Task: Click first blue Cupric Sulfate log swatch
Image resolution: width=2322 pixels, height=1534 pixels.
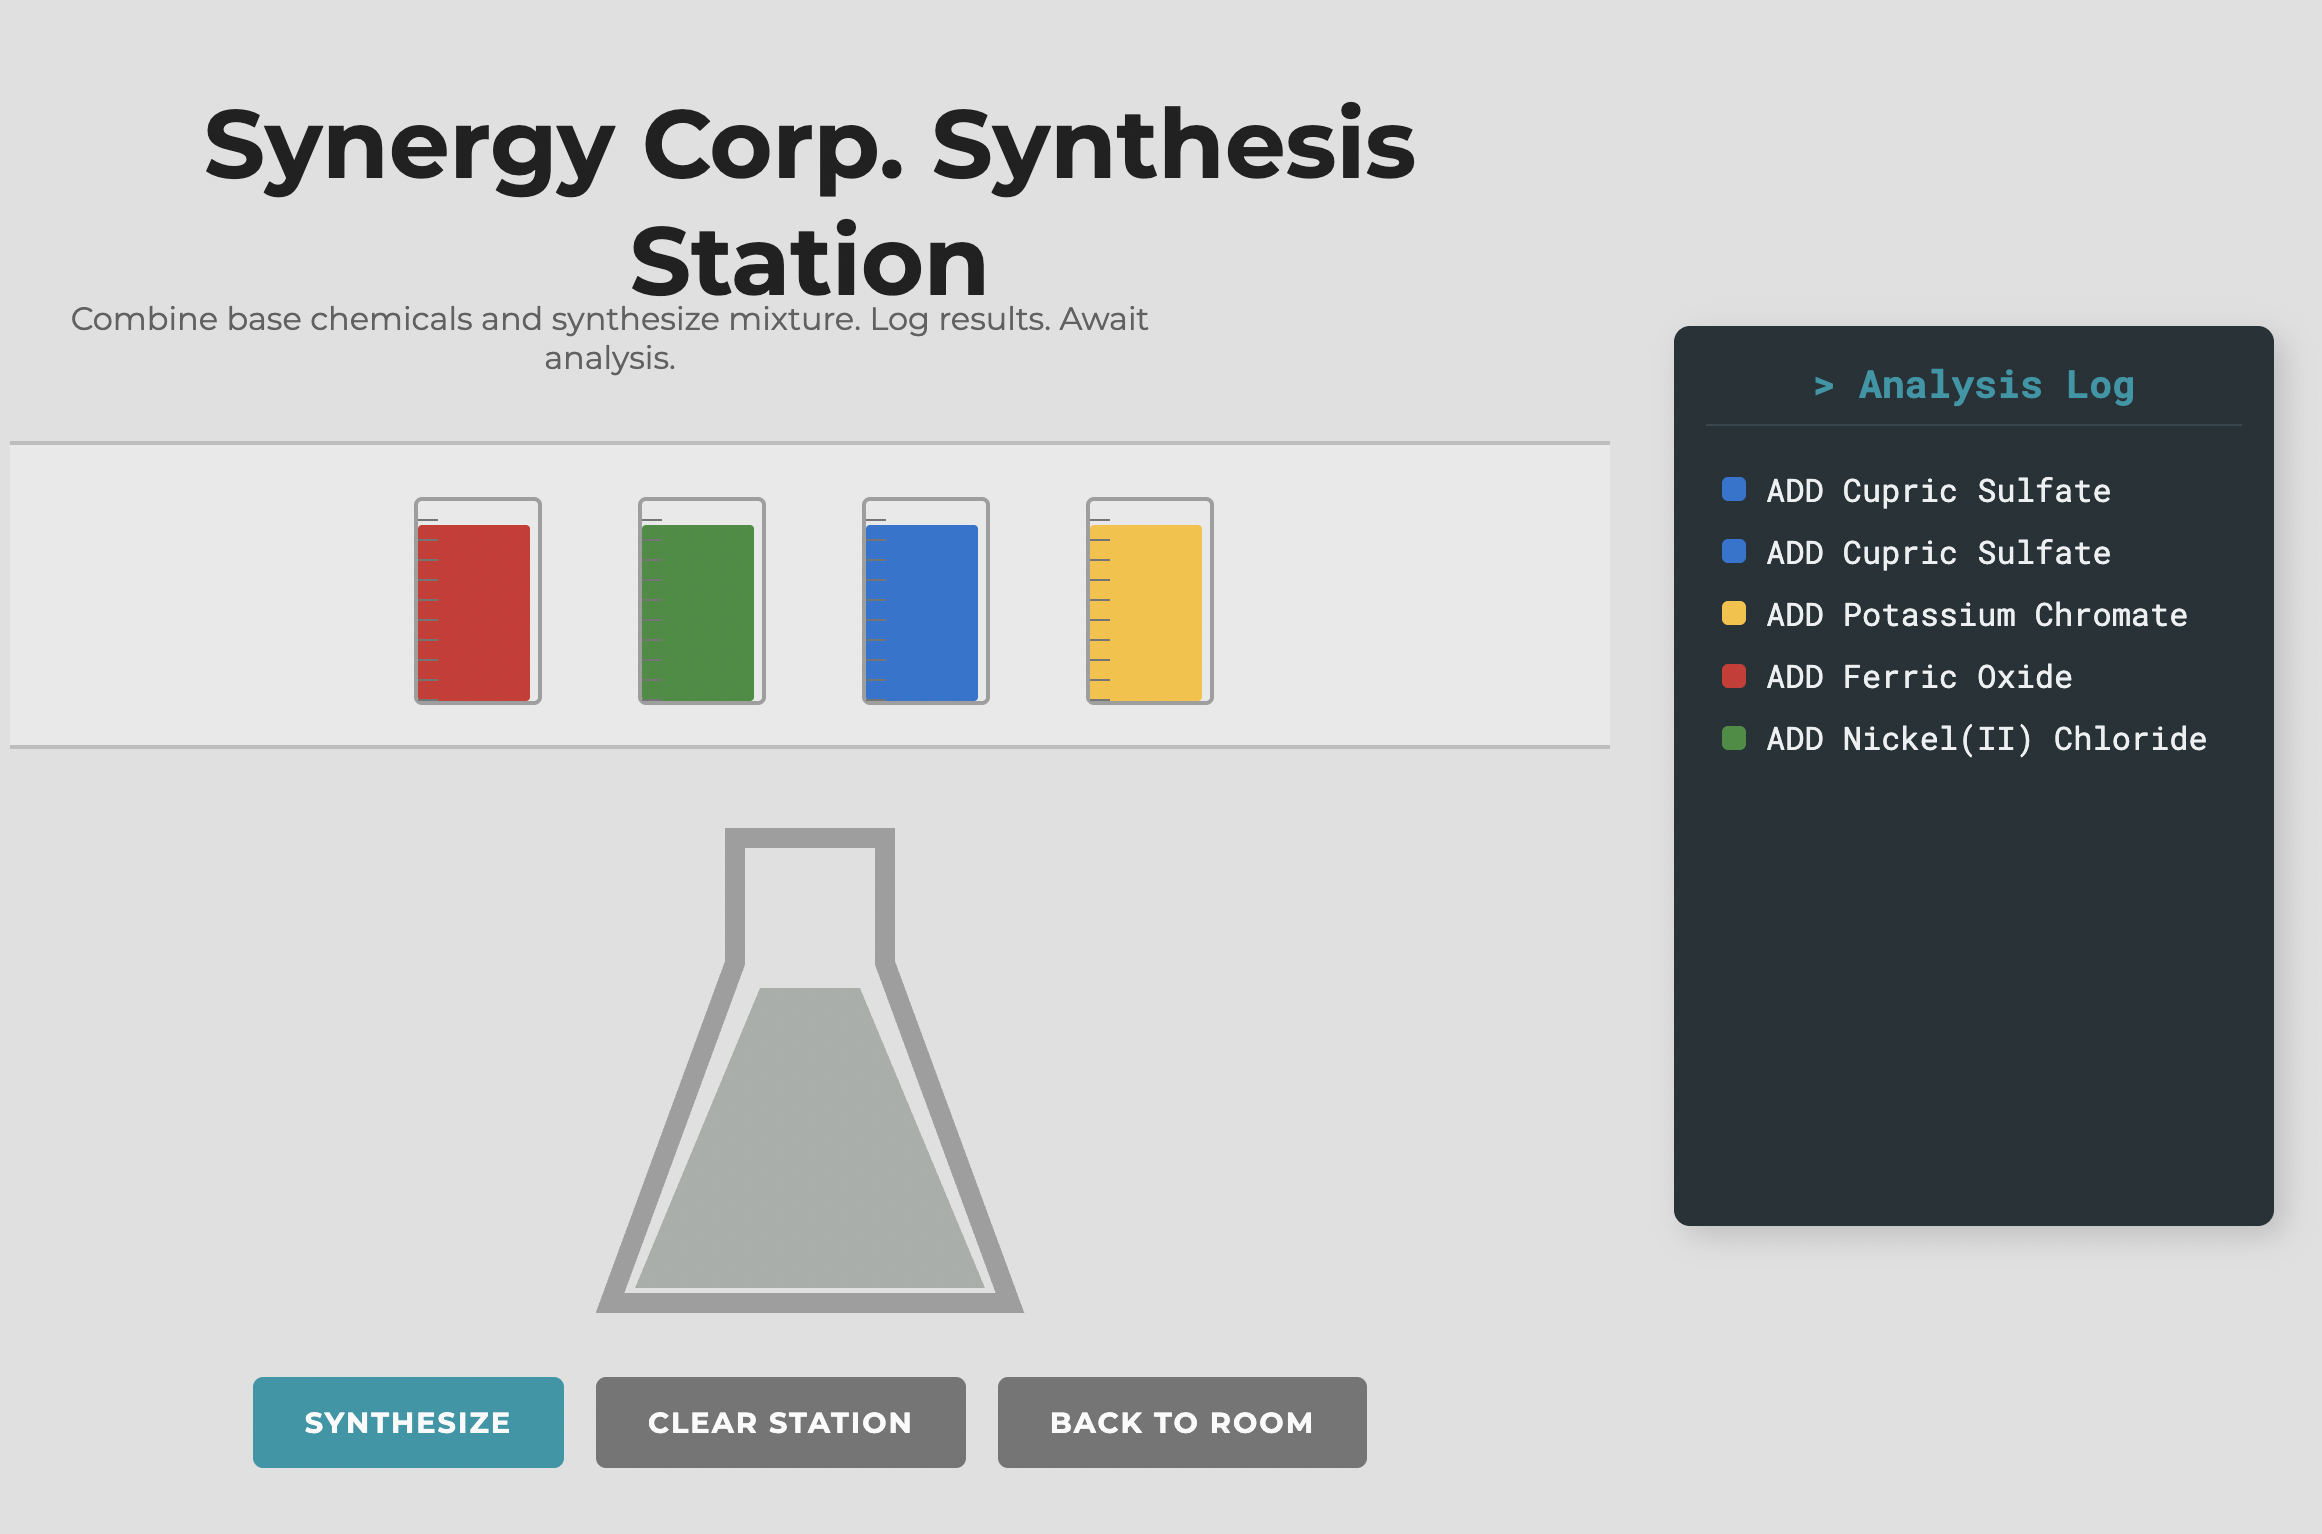Action: pyautogui.click(x=1734, y=490)
